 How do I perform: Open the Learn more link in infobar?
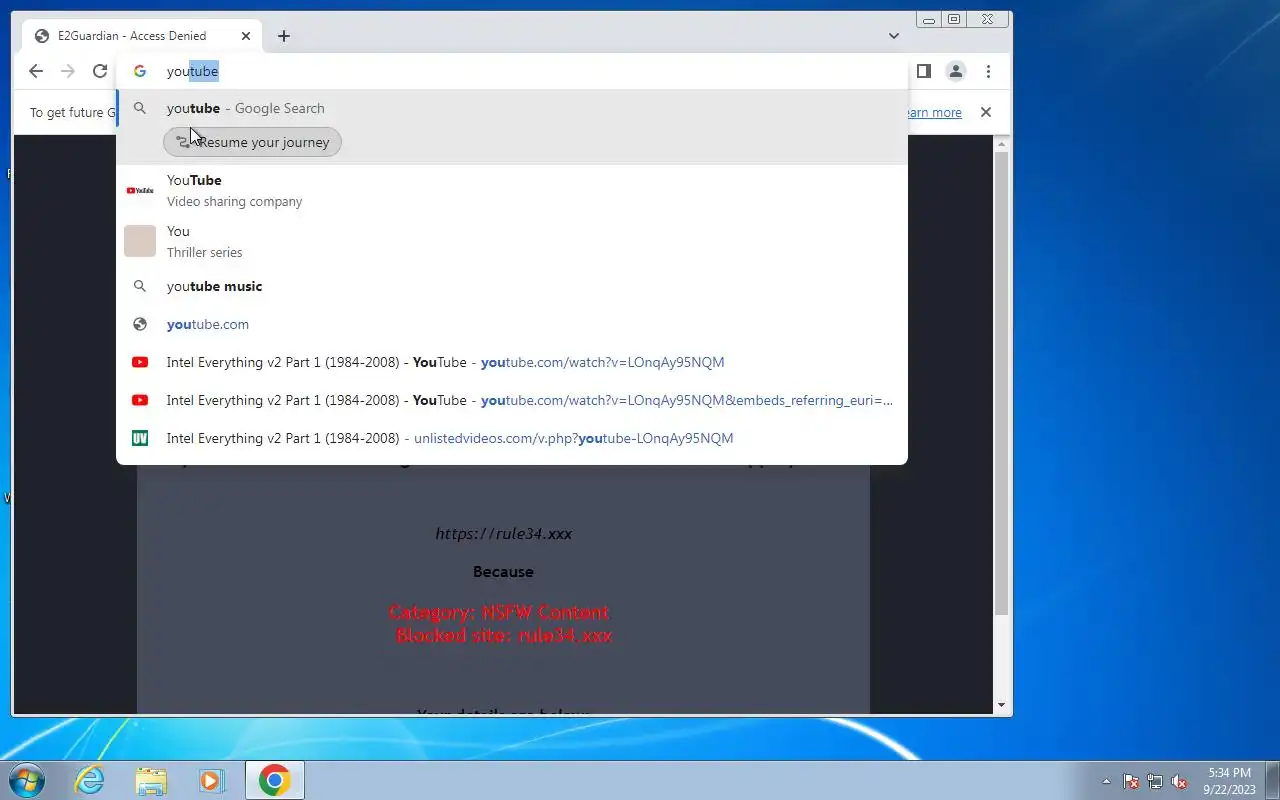pos(933,113)
